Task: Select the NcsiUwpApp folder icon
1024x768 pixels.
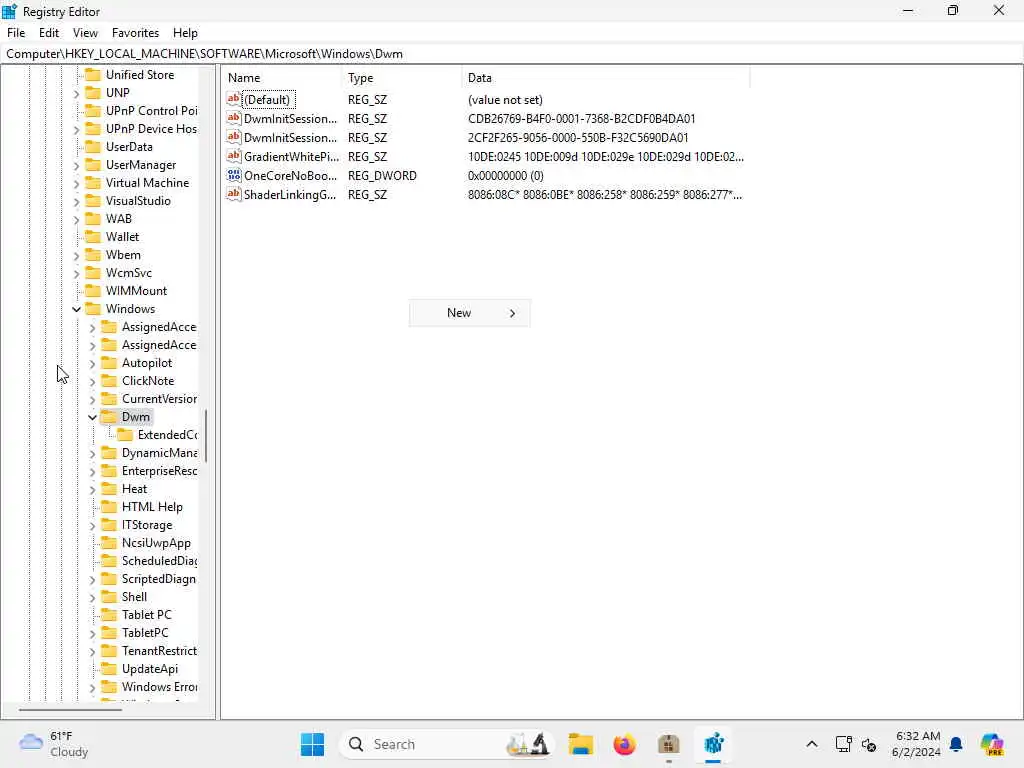Action: point(109,543)
